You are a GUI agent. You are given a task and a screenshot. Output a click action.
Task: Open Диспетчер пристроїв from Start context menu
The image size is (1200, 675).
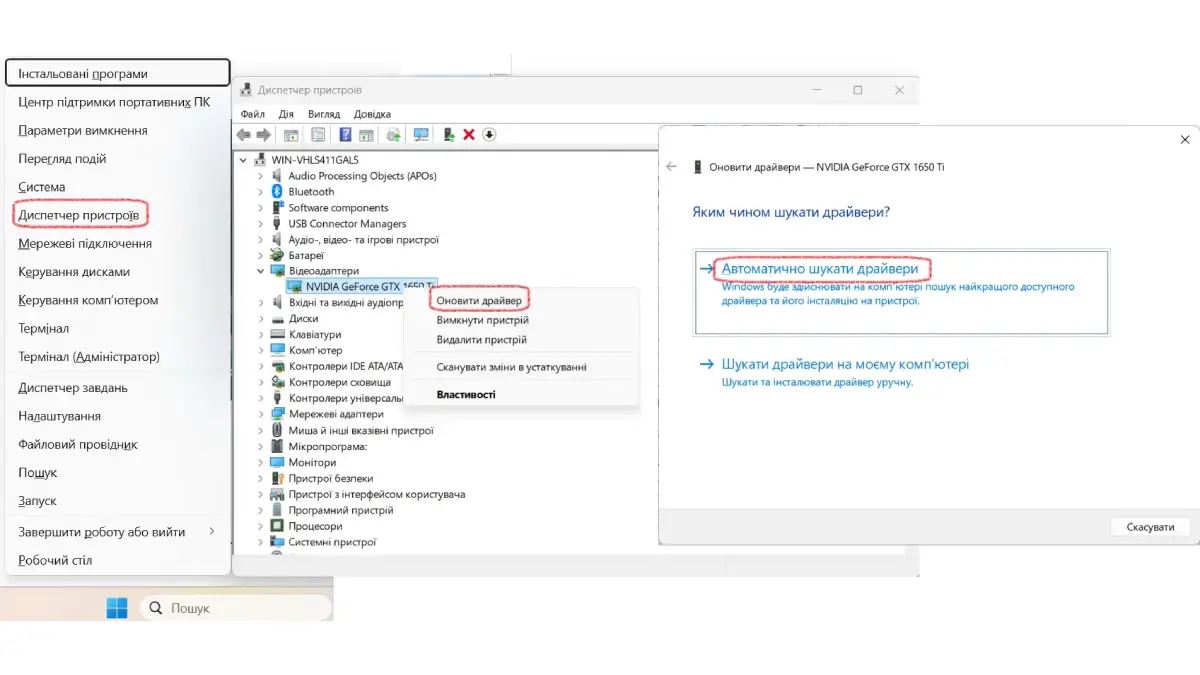tap(80, 214)
